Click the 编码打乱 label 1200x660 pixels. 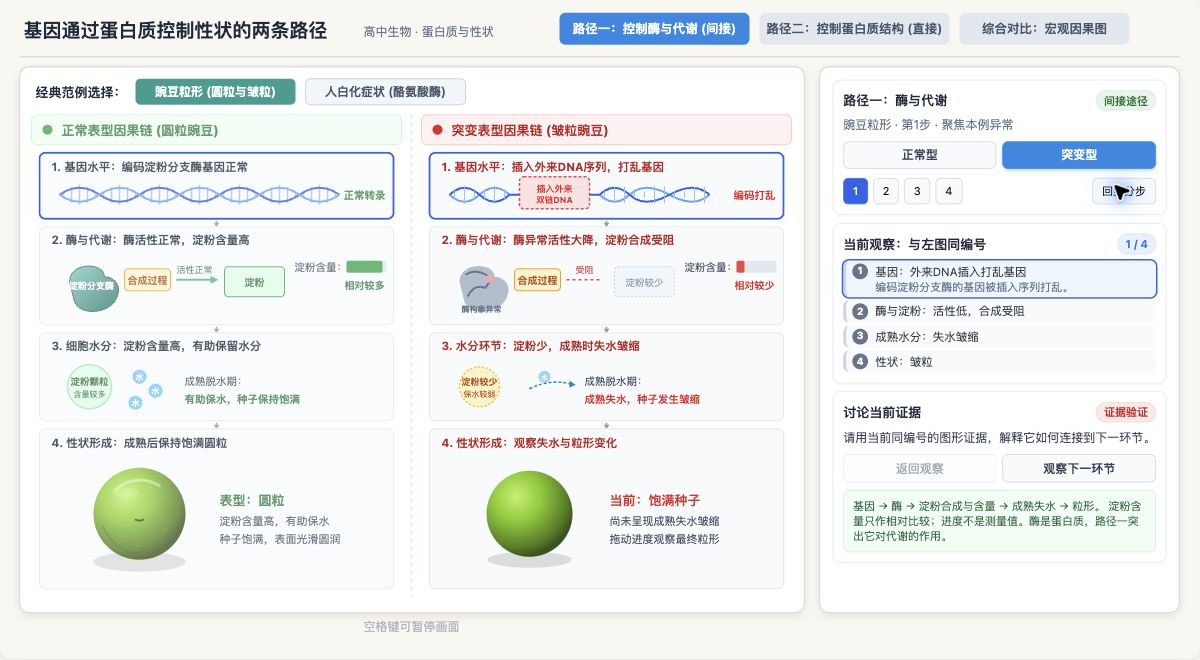point(754,196)
